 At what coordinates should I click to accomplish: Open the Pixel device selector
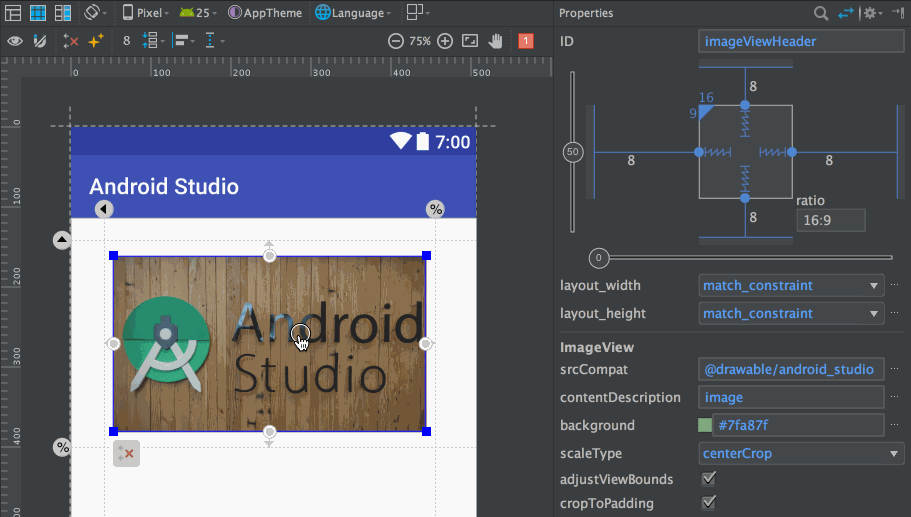[145, 13]
